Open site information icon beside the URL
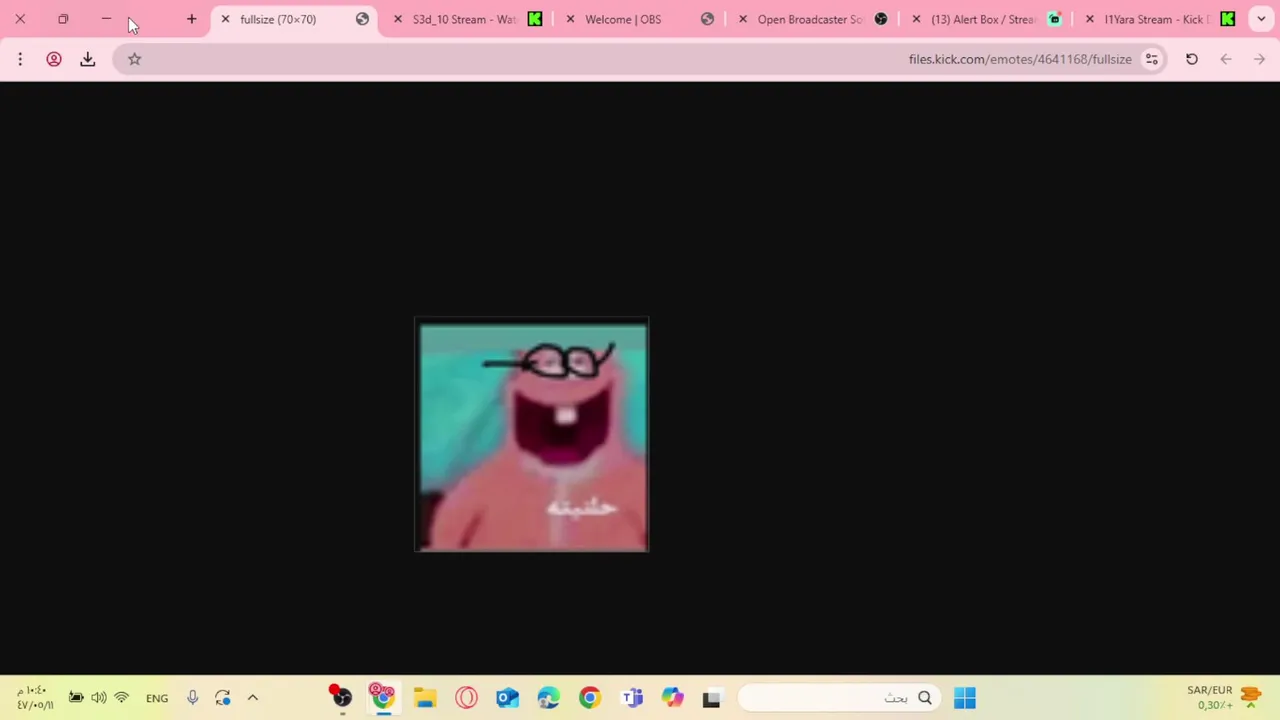This screenshot has height=720, width=1280. click(x=1152, y=59)
